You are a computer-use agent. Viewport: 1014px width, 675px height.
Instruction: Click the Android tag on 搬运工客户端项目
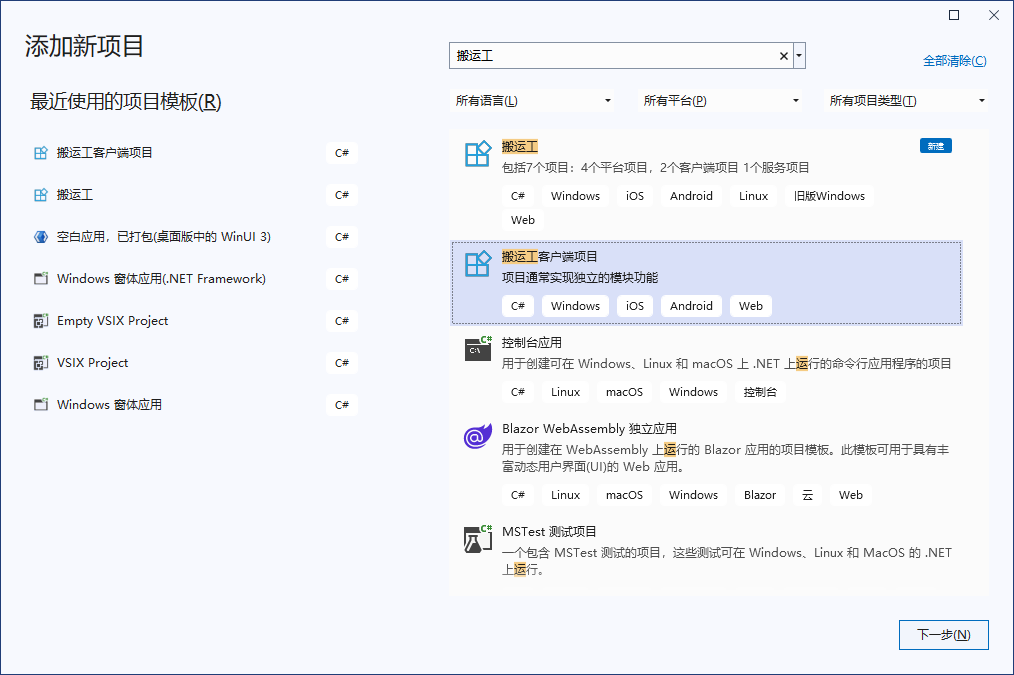[691, 306]
